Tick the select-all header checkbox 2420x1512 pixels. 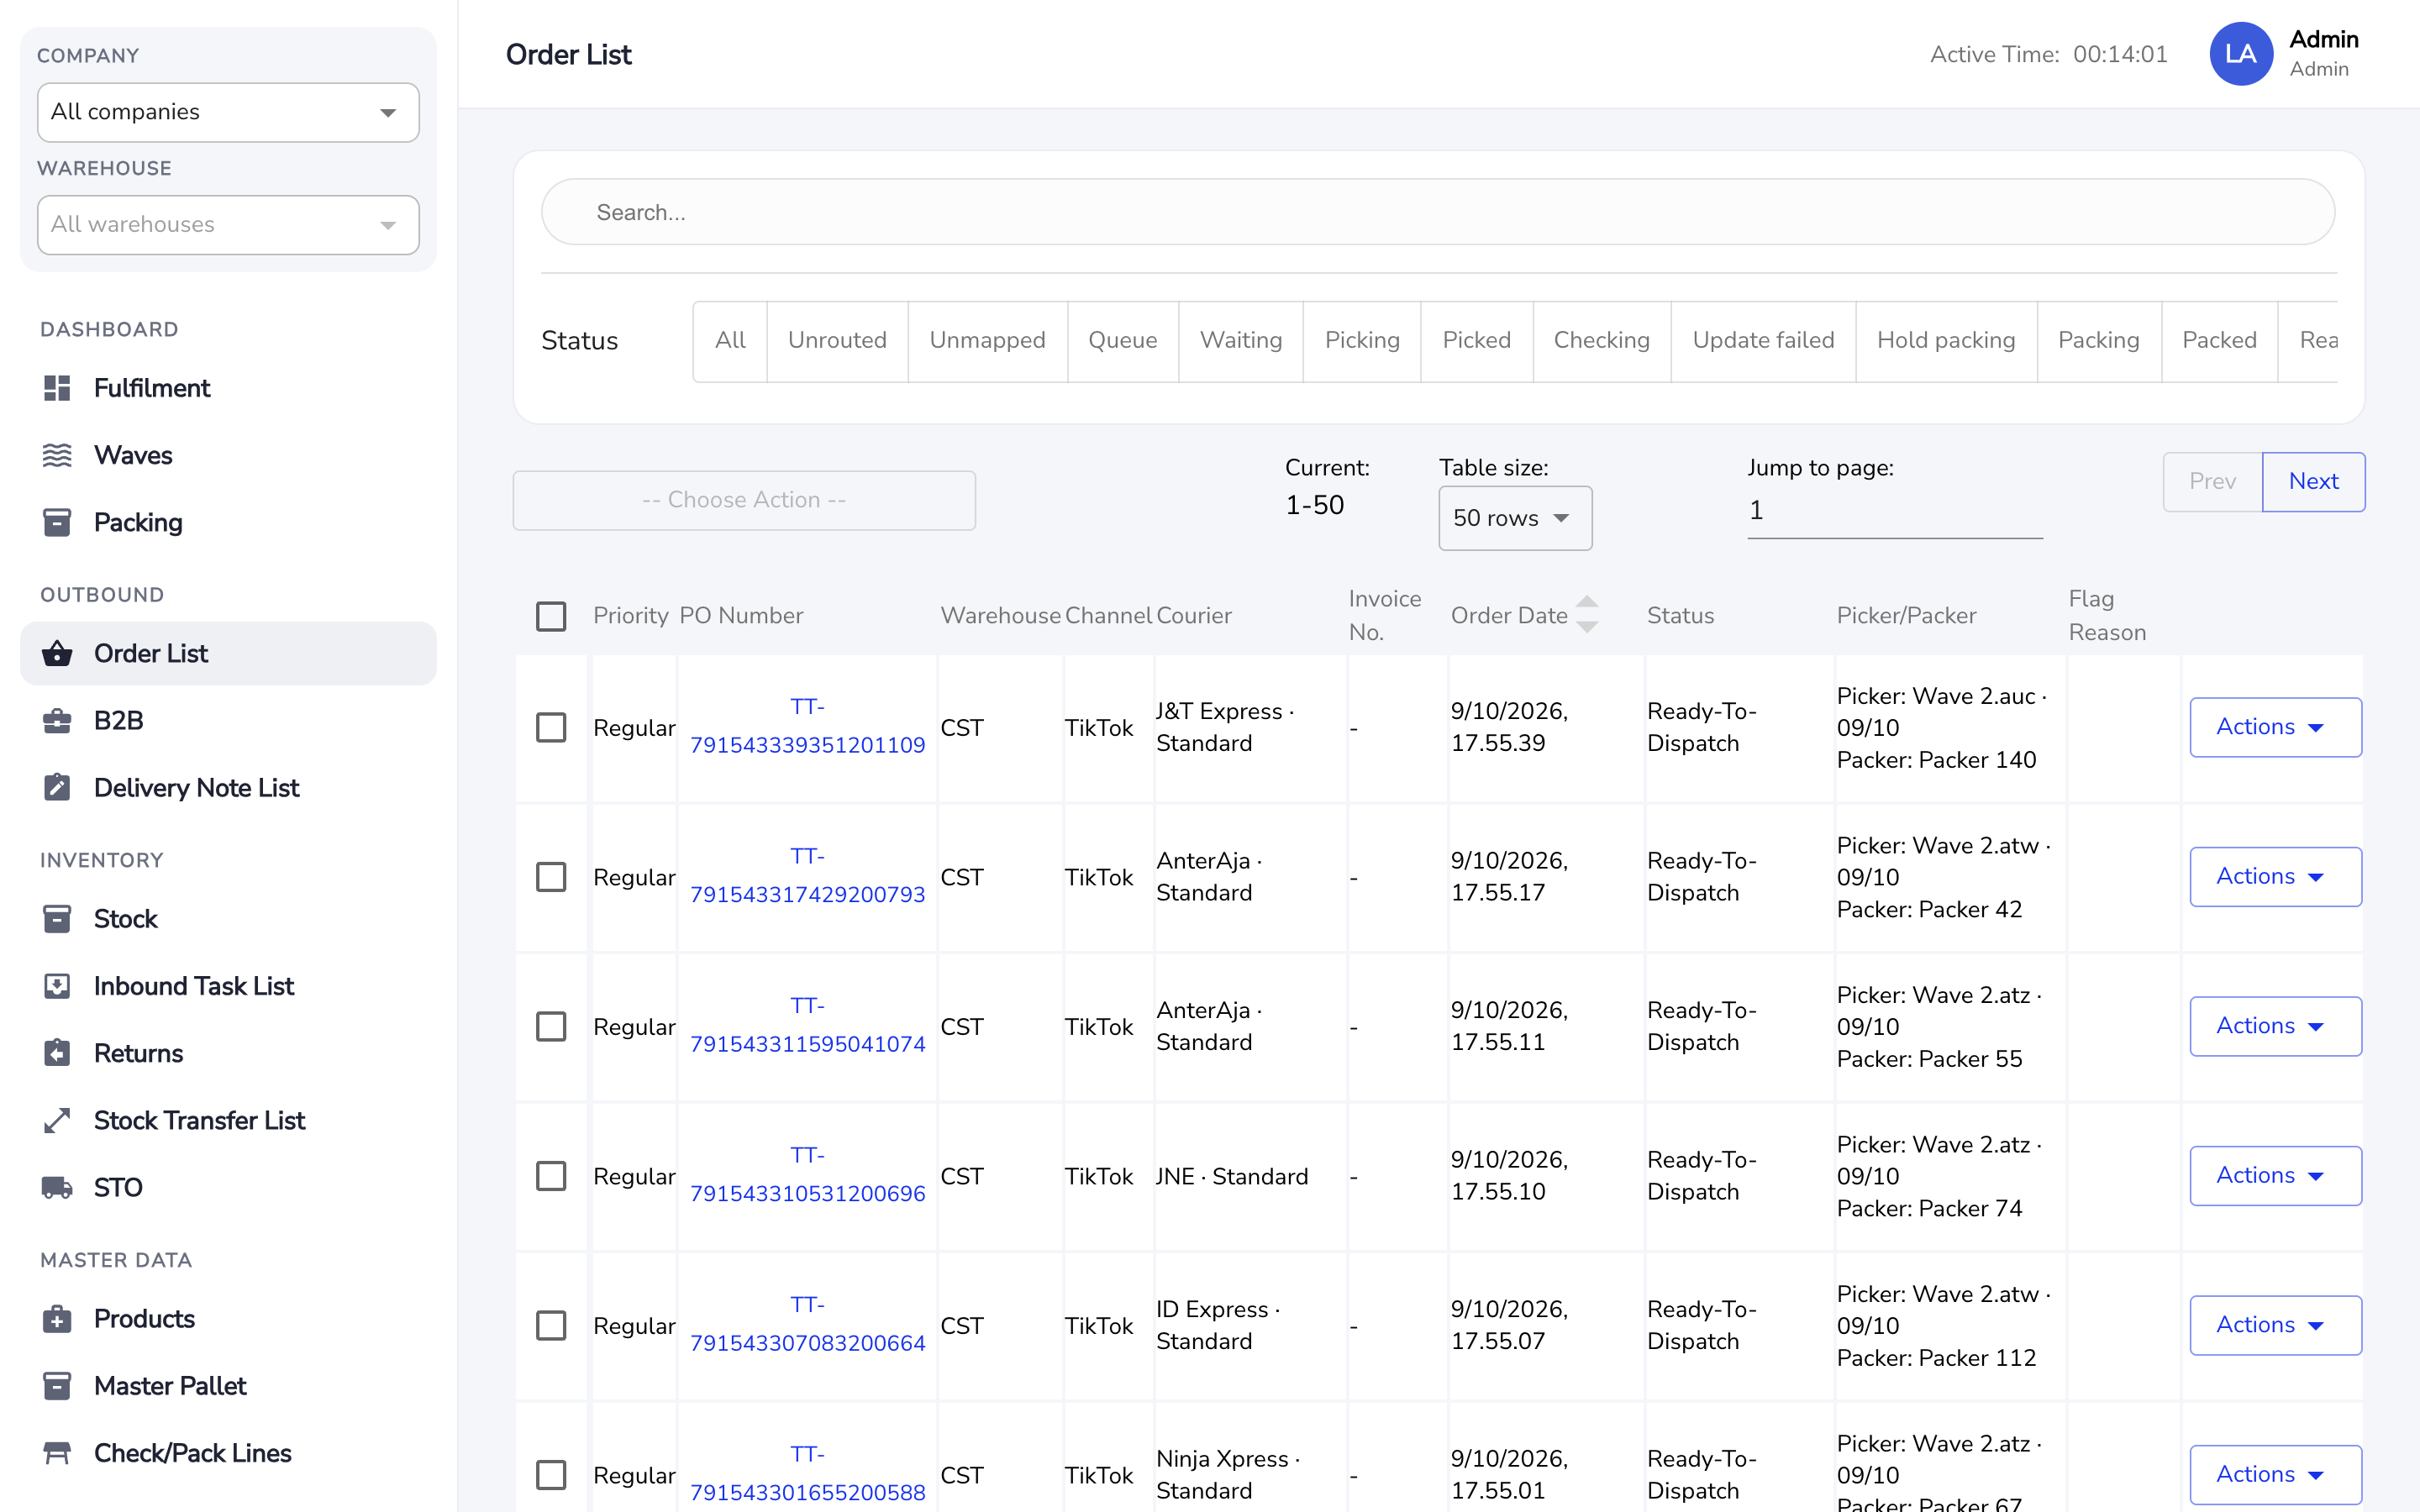[x=551, y=615]
